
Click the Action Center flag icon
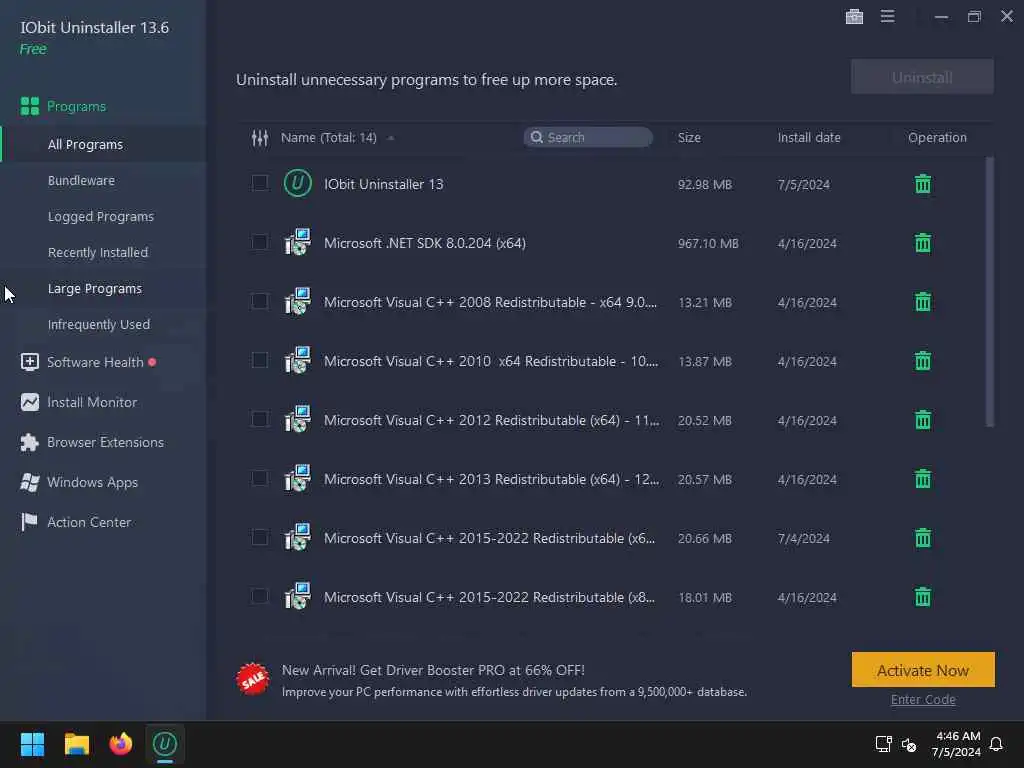coord(29,522)
